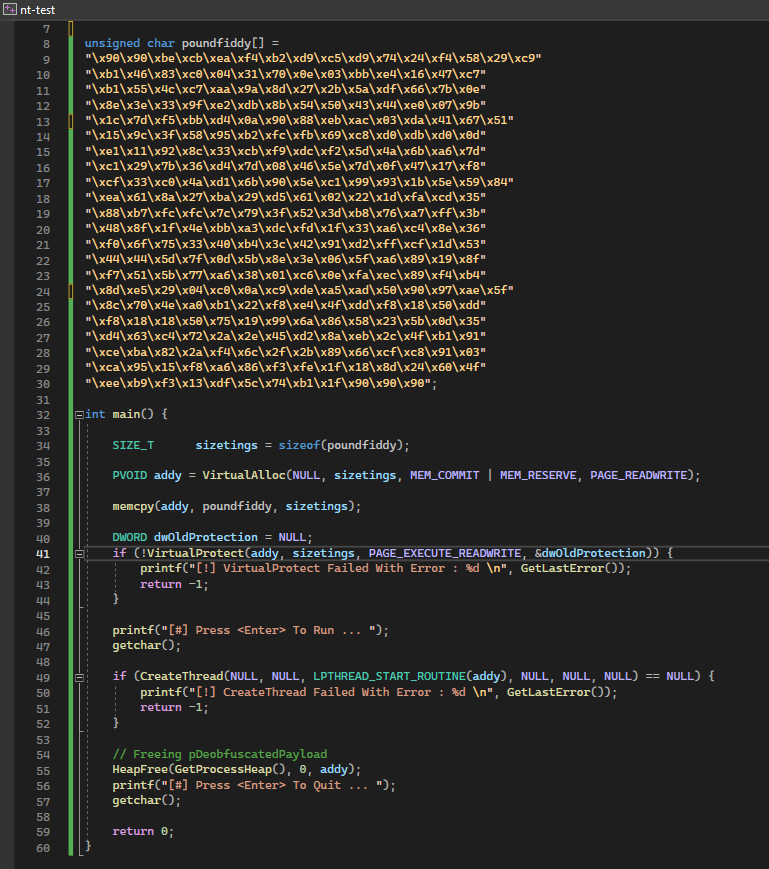Select the nt-test tab label

point(38,10)
